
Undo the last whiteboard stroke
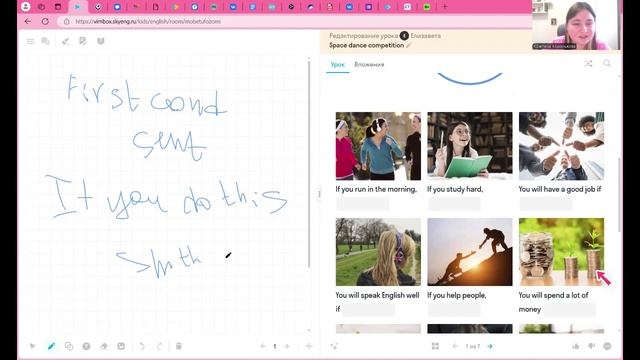(142, 346)
